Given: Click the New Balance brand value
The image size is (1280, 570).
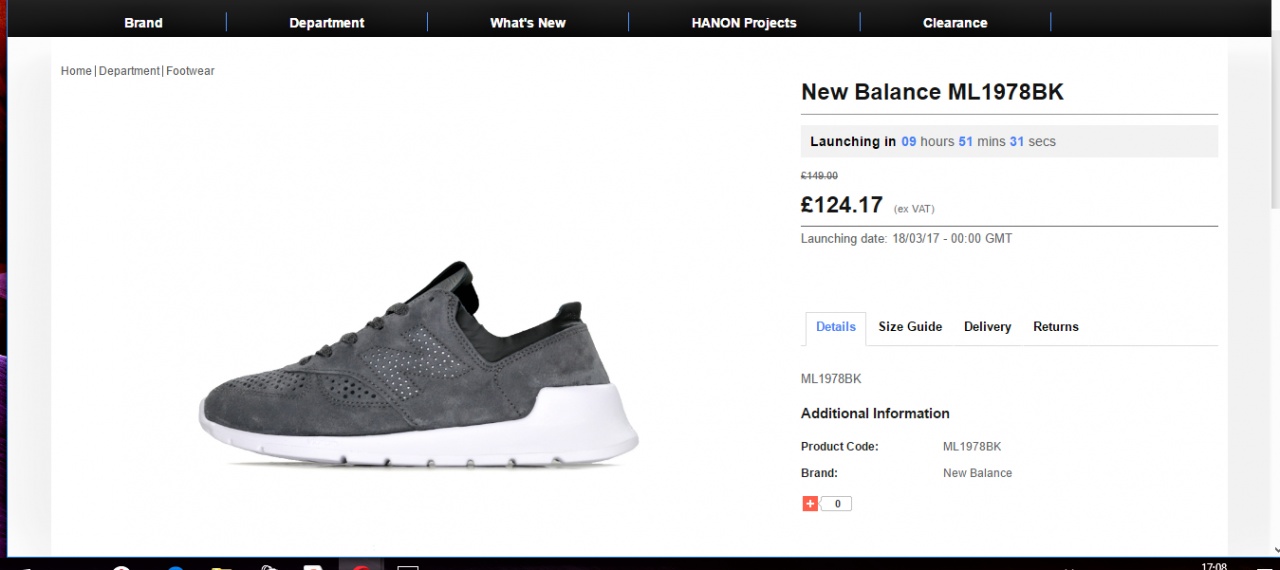Looking at the screenshot, I should (x=977, y=473).
